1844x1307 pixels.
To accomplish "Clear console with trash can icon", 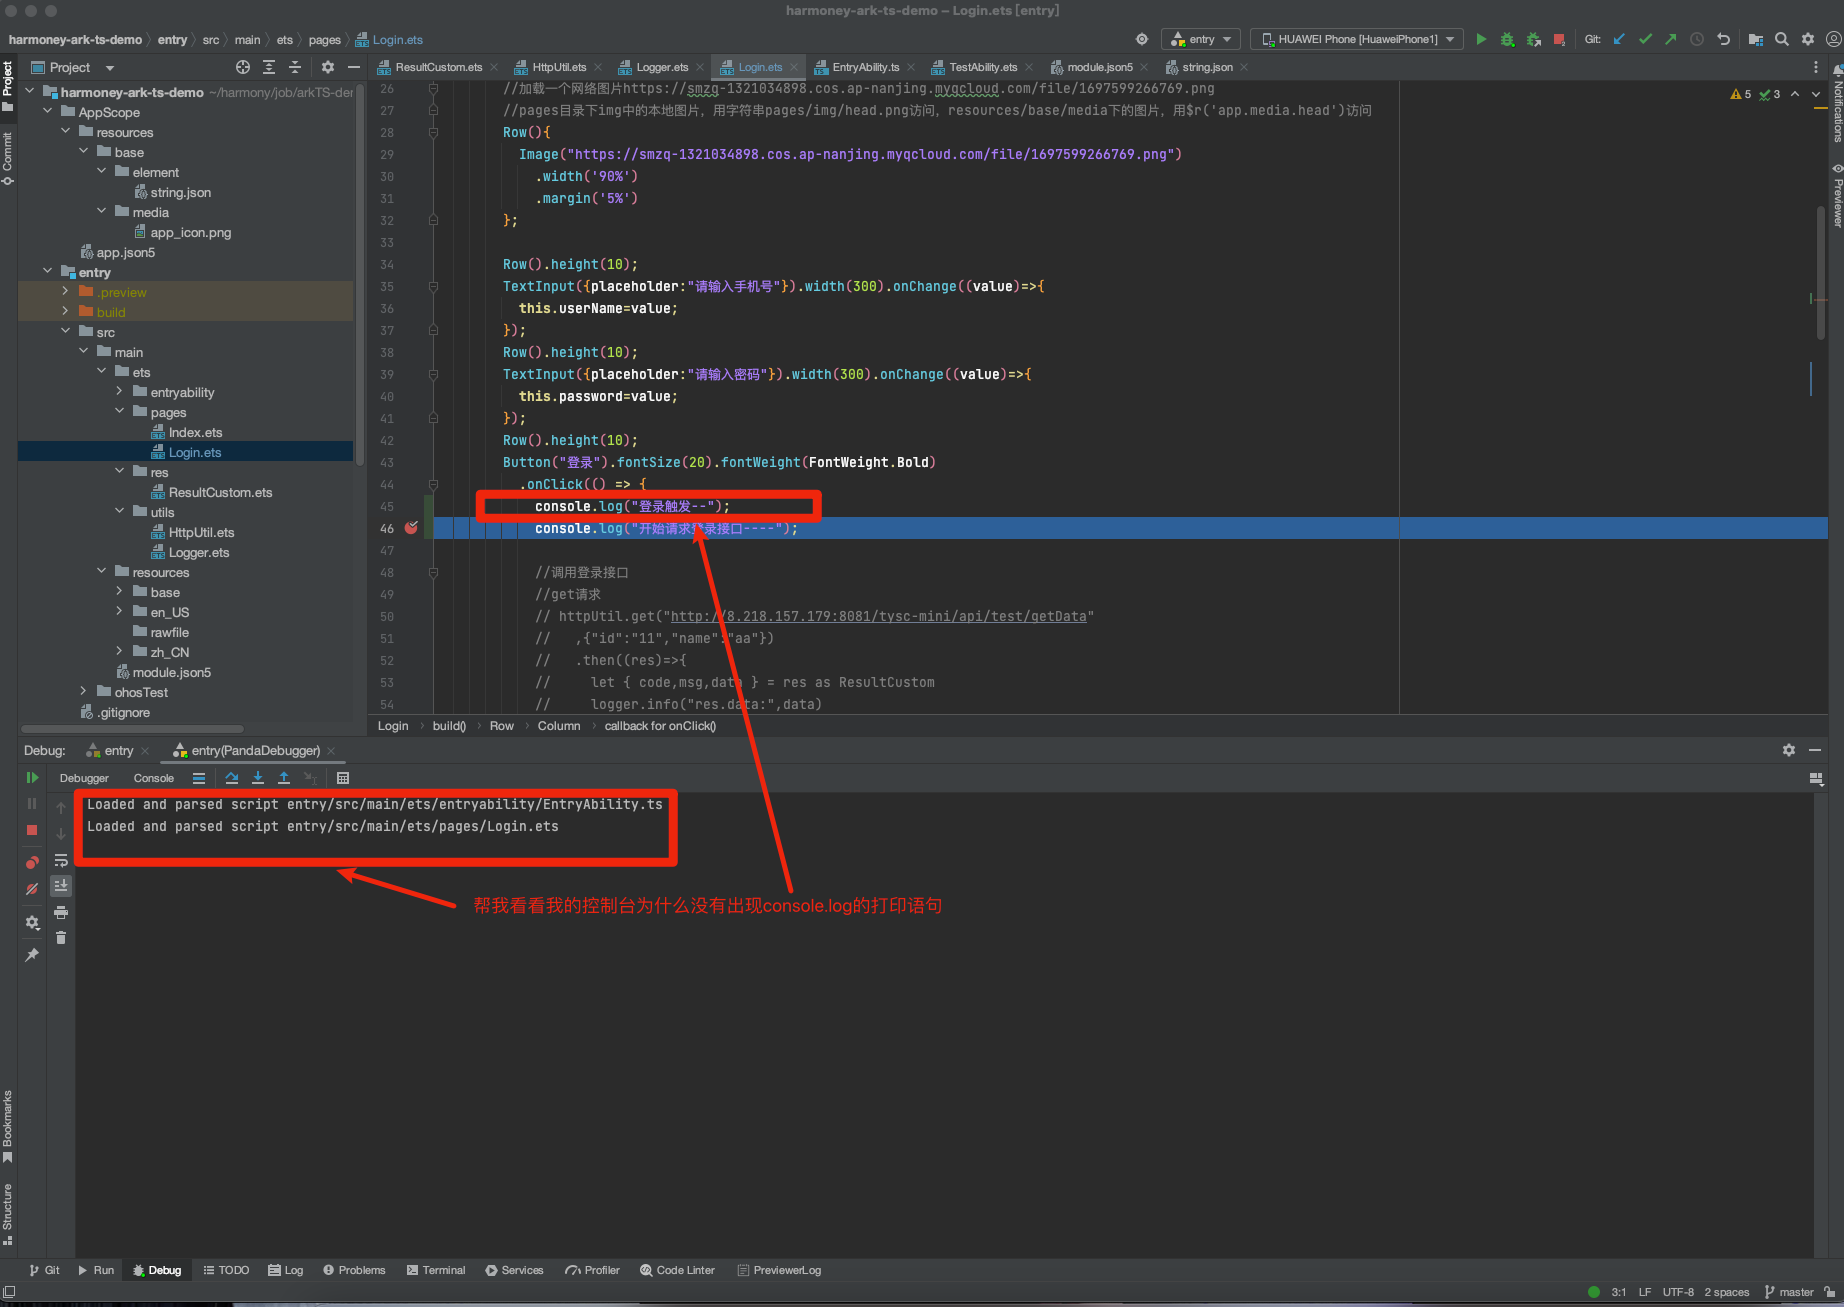I will coord(61,937).
